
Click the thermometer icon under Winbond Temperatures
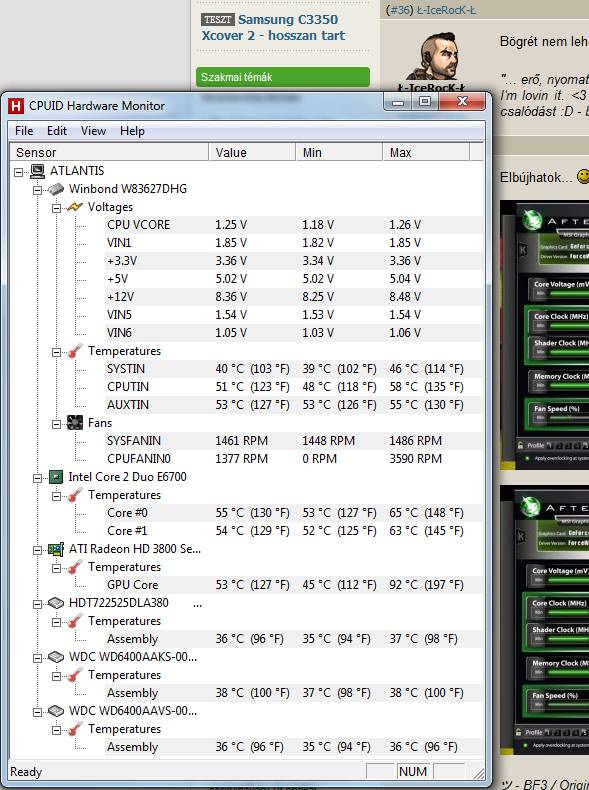point(75,351)
